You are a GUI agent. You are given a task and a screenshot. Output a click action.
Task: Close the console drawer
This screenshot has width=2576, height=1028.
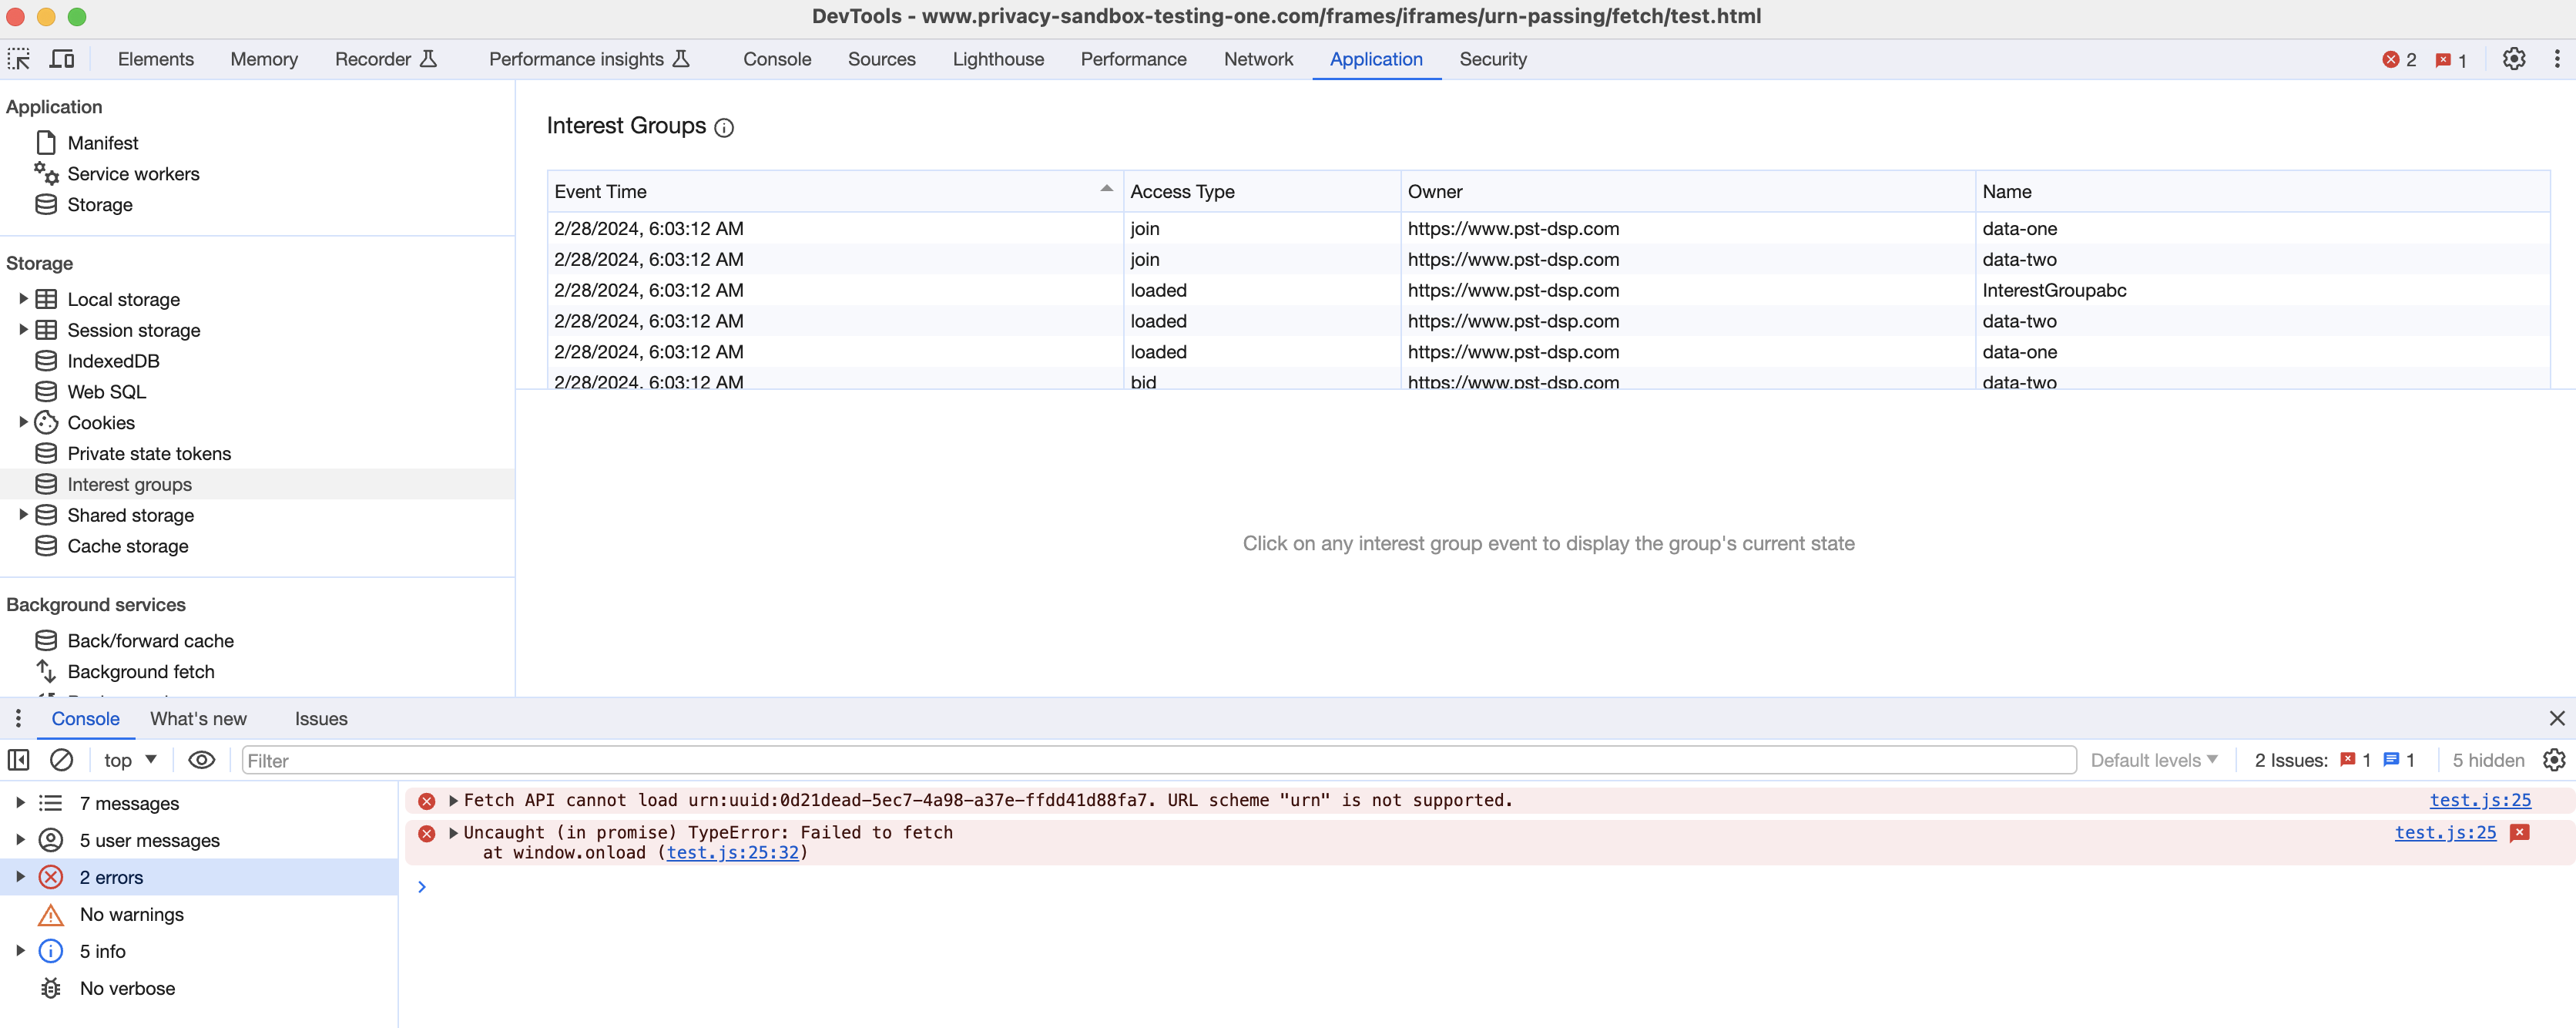[2556, 719]
